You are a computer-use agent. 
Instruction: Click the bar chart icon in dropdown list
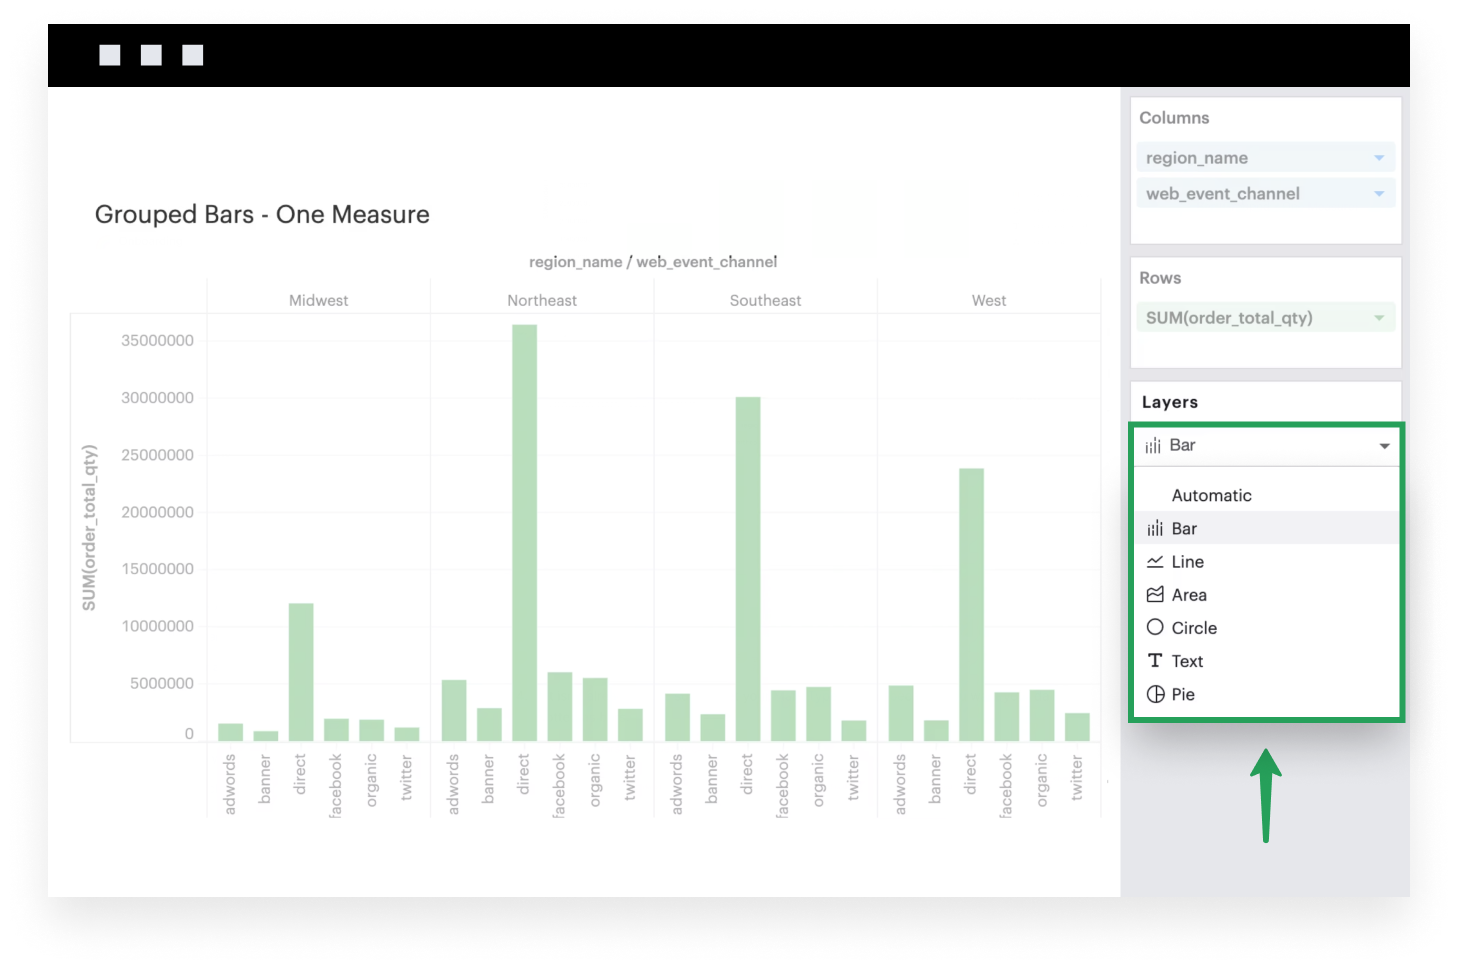(x=1155, y=529)
